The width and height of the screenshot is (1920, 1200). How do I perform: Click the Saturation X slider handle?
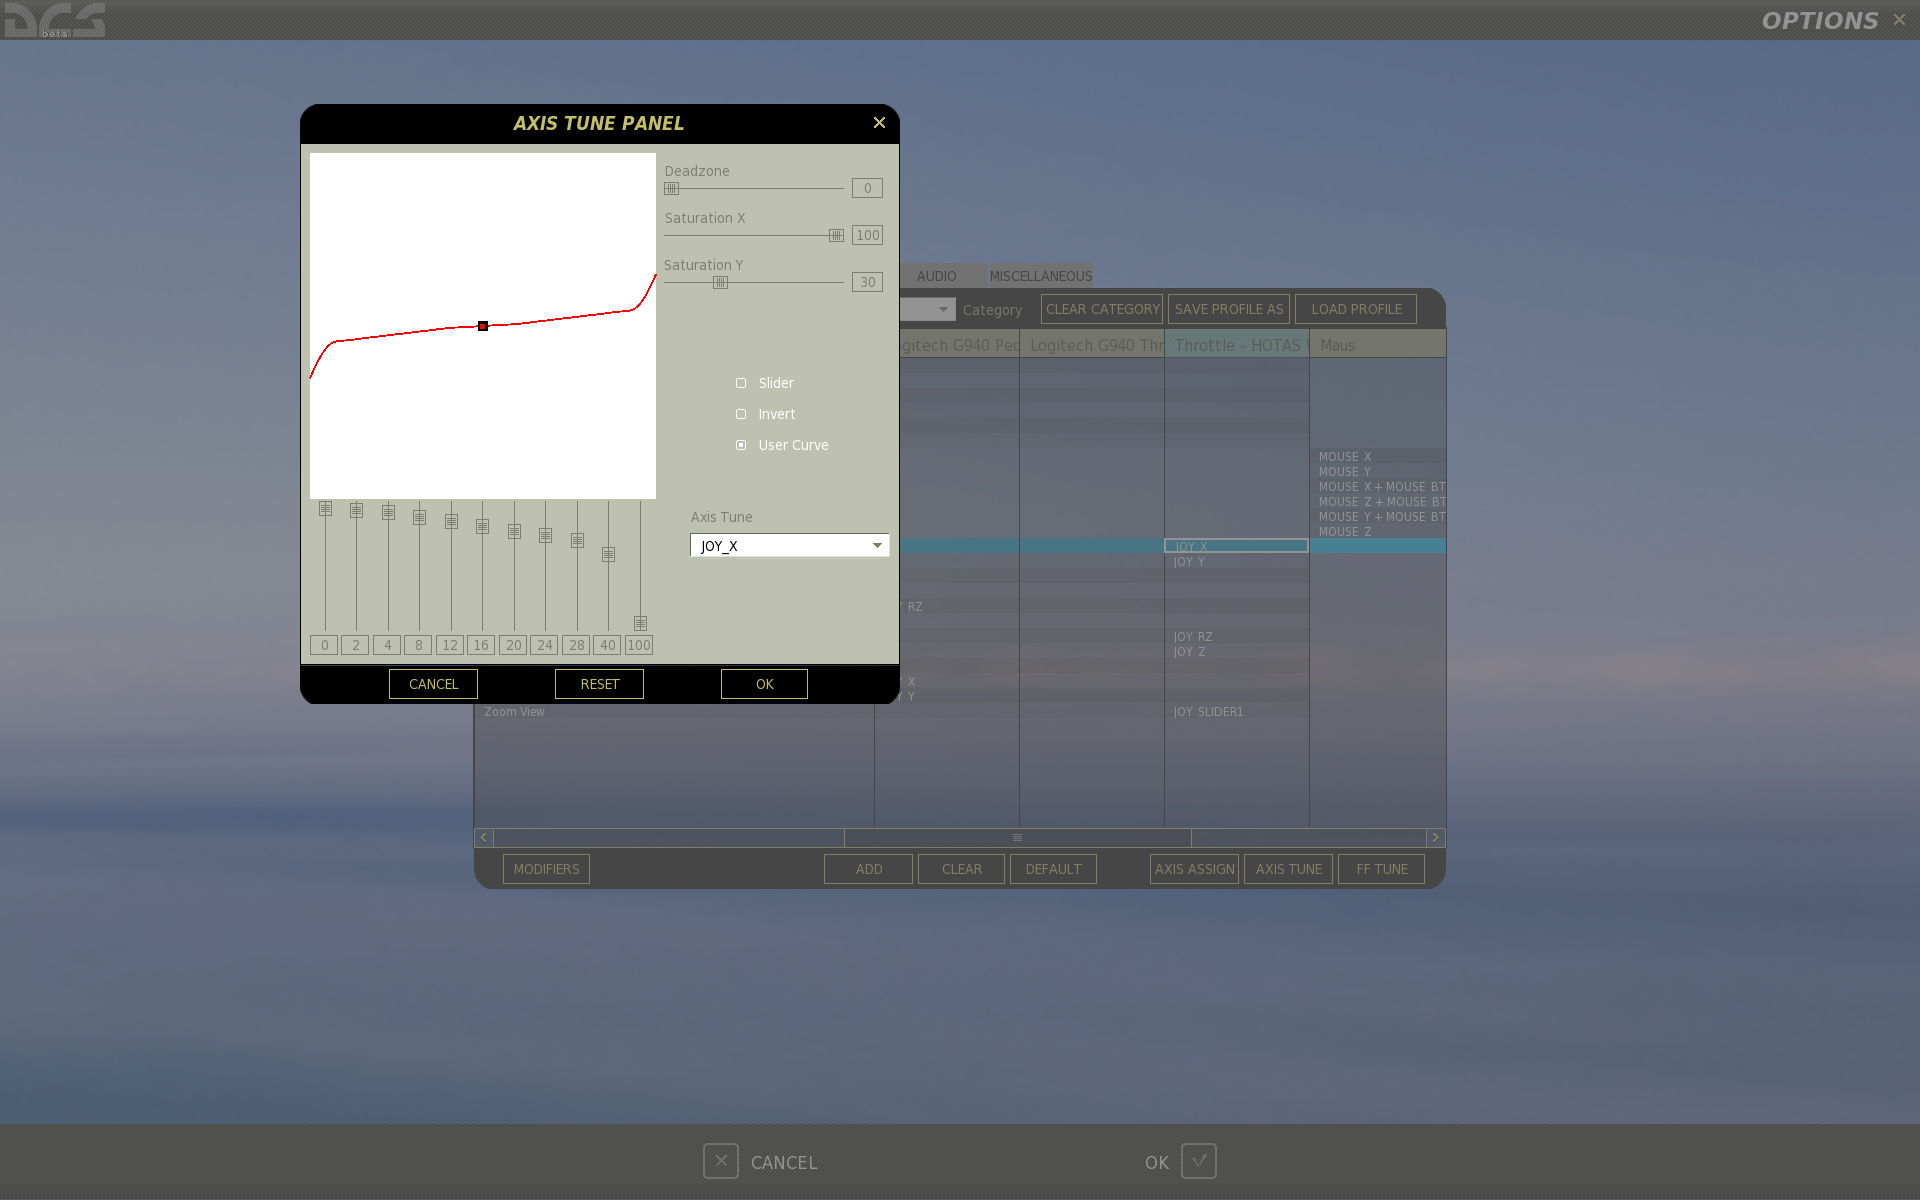click(836, 235)
